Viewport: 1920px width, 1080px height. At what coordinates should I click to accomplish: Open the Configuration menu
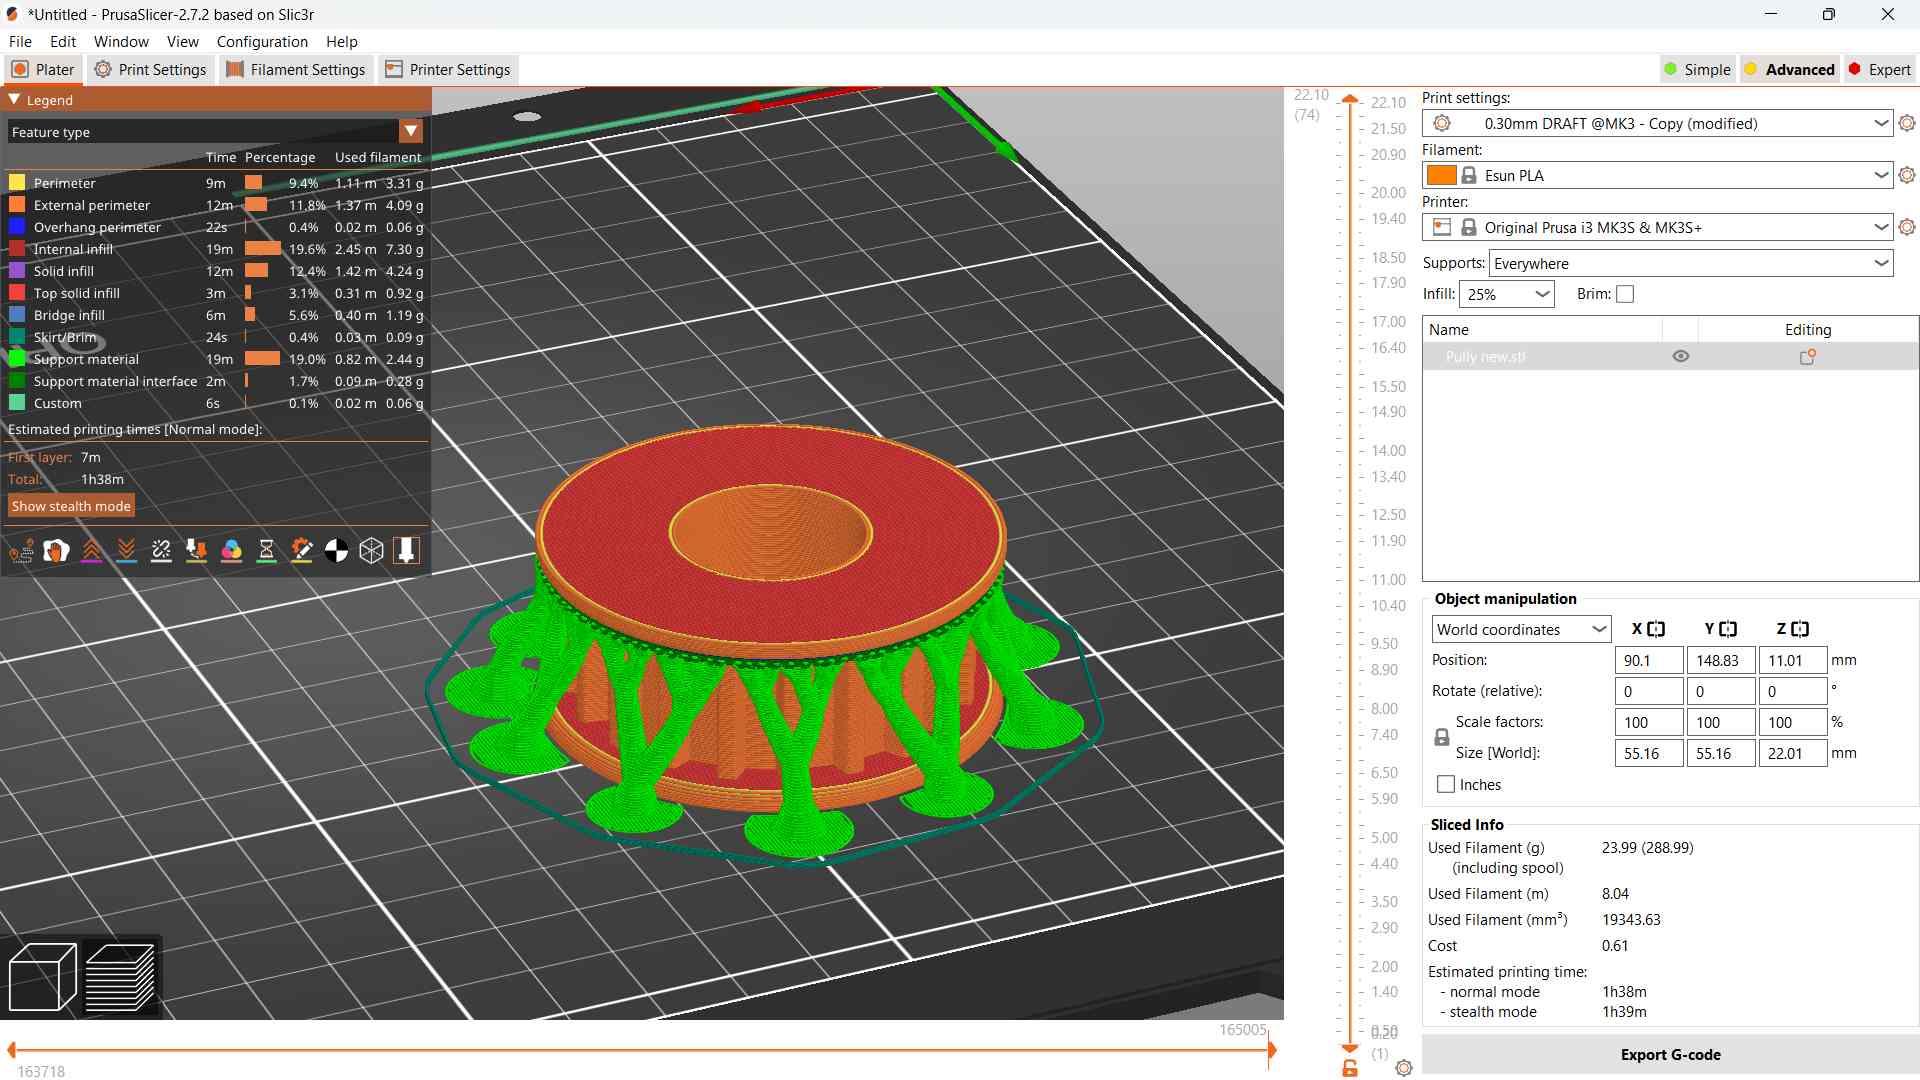262,42
